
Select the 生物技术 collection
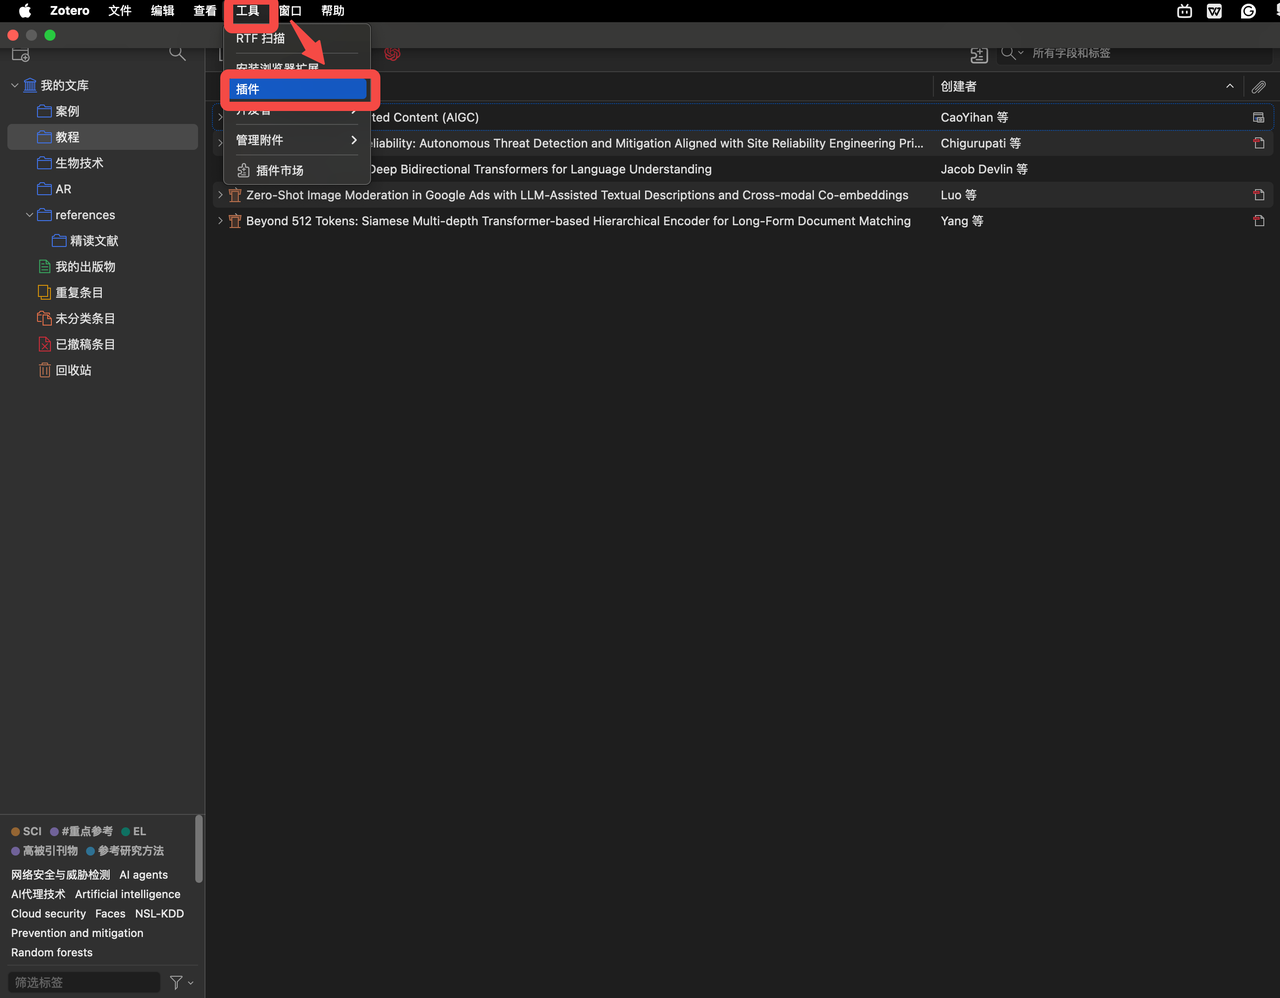click(x=102, y=163)
